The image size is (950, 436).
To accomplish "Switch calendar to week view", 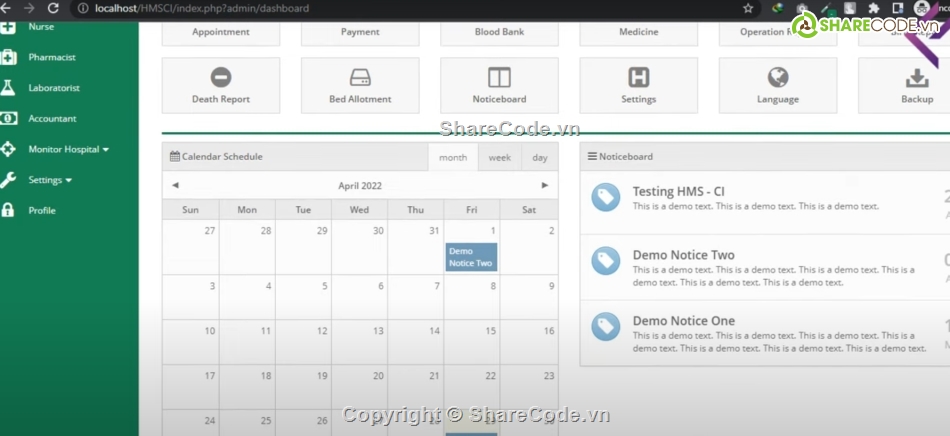I will point(500,157).
